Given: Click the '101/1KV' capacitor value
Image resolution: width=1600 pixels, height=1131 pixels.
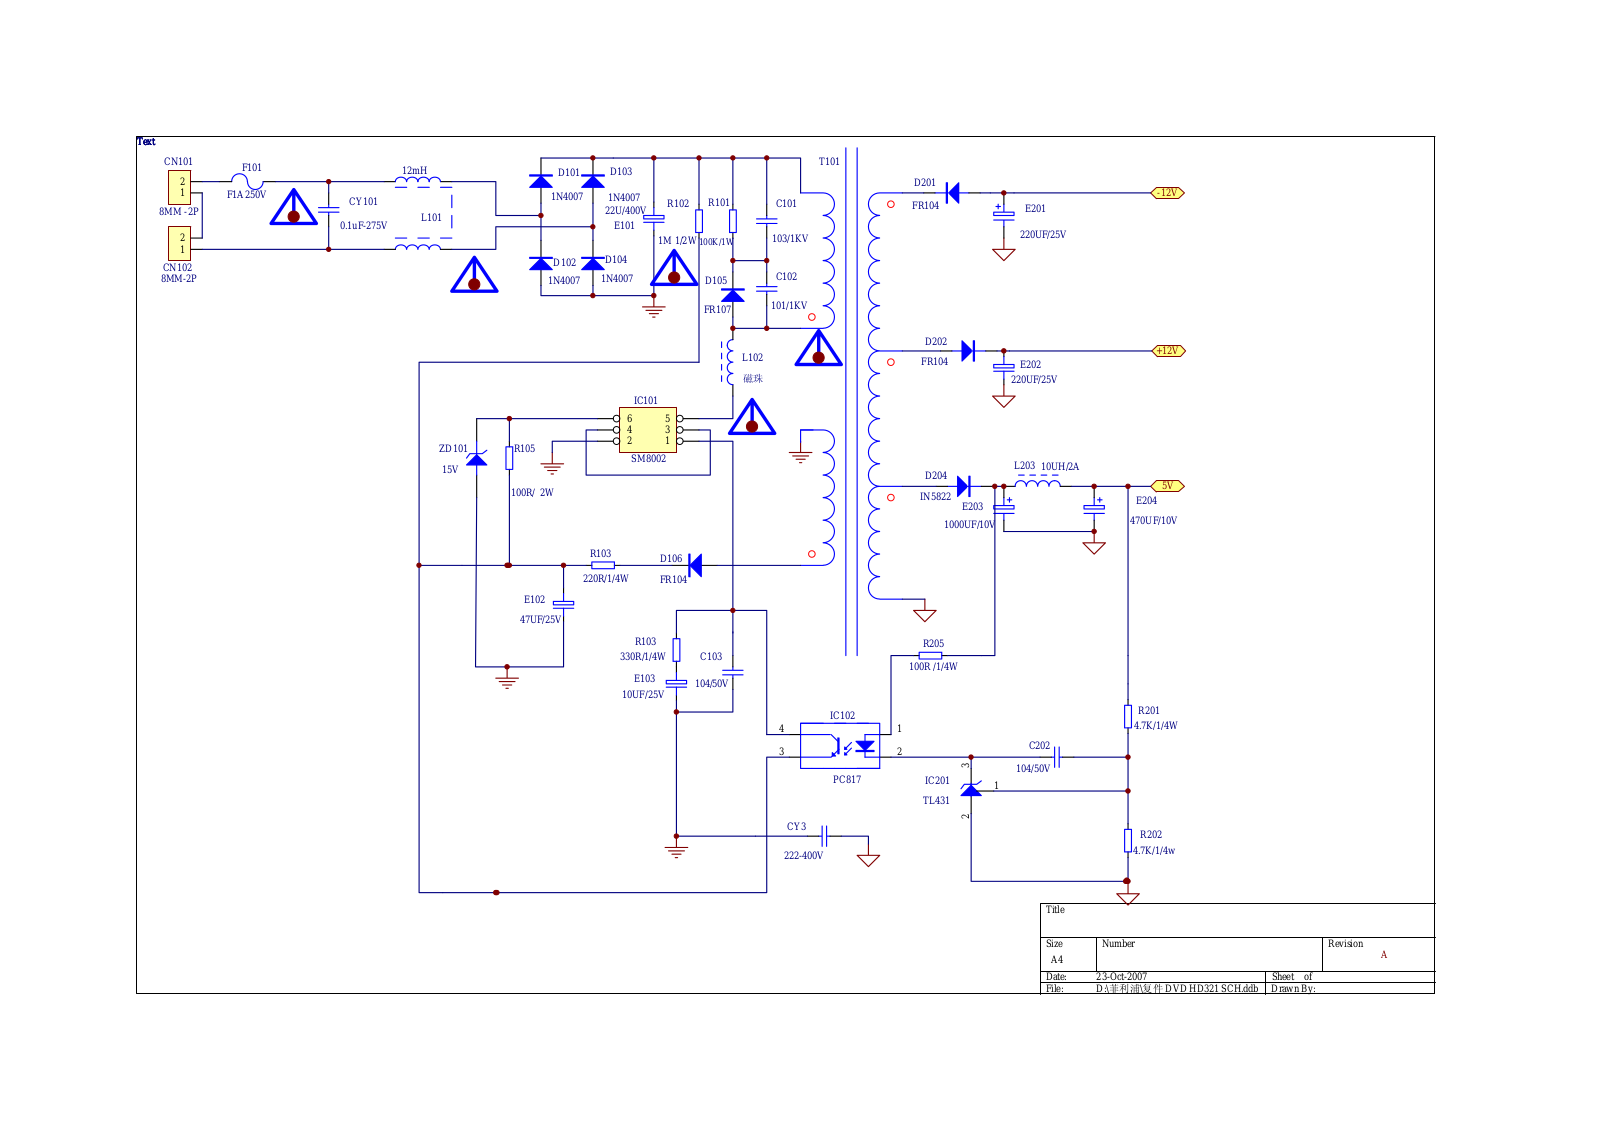Looking at the screenshot, I should [x=788, y=306].
